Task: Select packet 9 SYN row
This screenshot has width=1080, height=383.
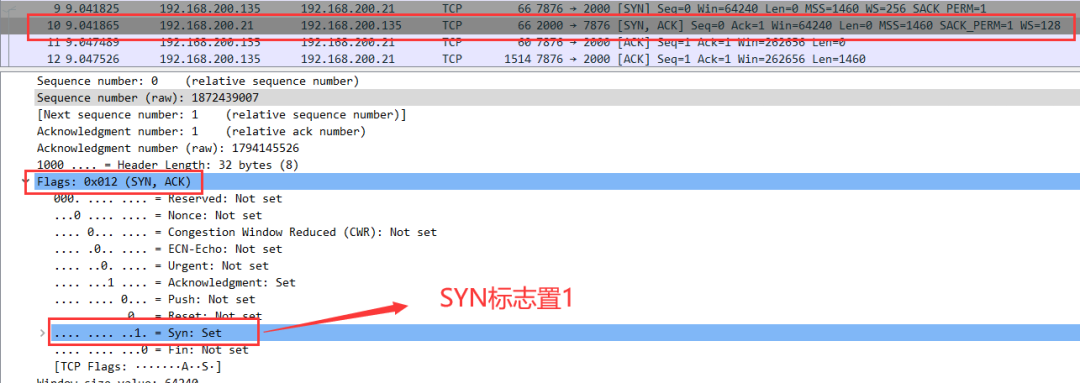Action: click(x=540, y=9)
